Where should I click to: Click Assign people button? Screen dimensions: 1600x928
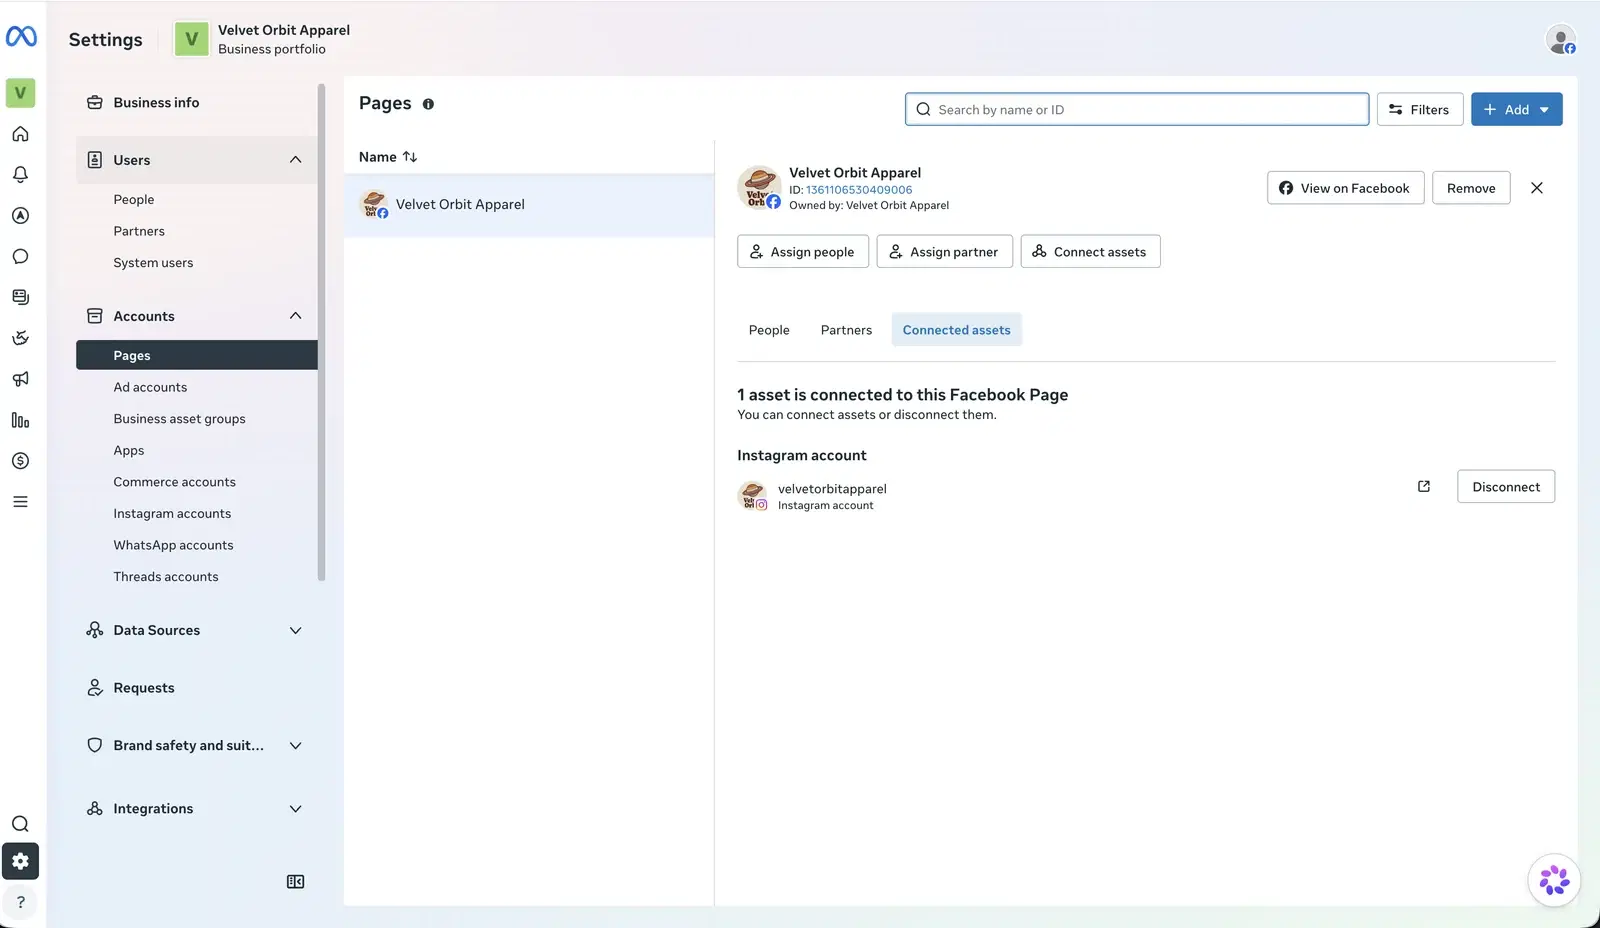point(802,252)
